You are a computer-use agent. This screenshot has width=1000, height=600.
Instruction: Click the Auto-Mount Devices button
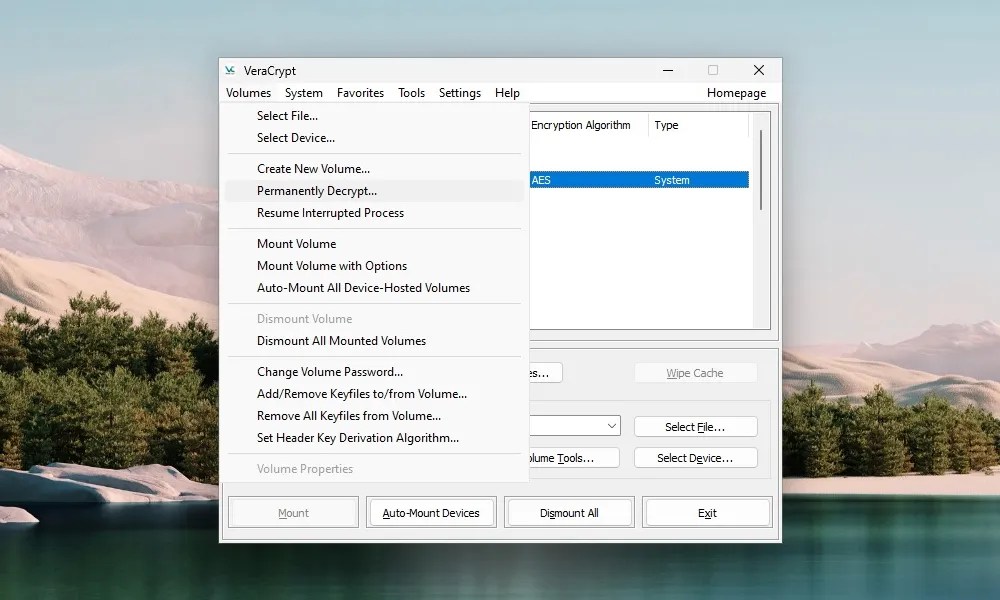coord(431,511)
